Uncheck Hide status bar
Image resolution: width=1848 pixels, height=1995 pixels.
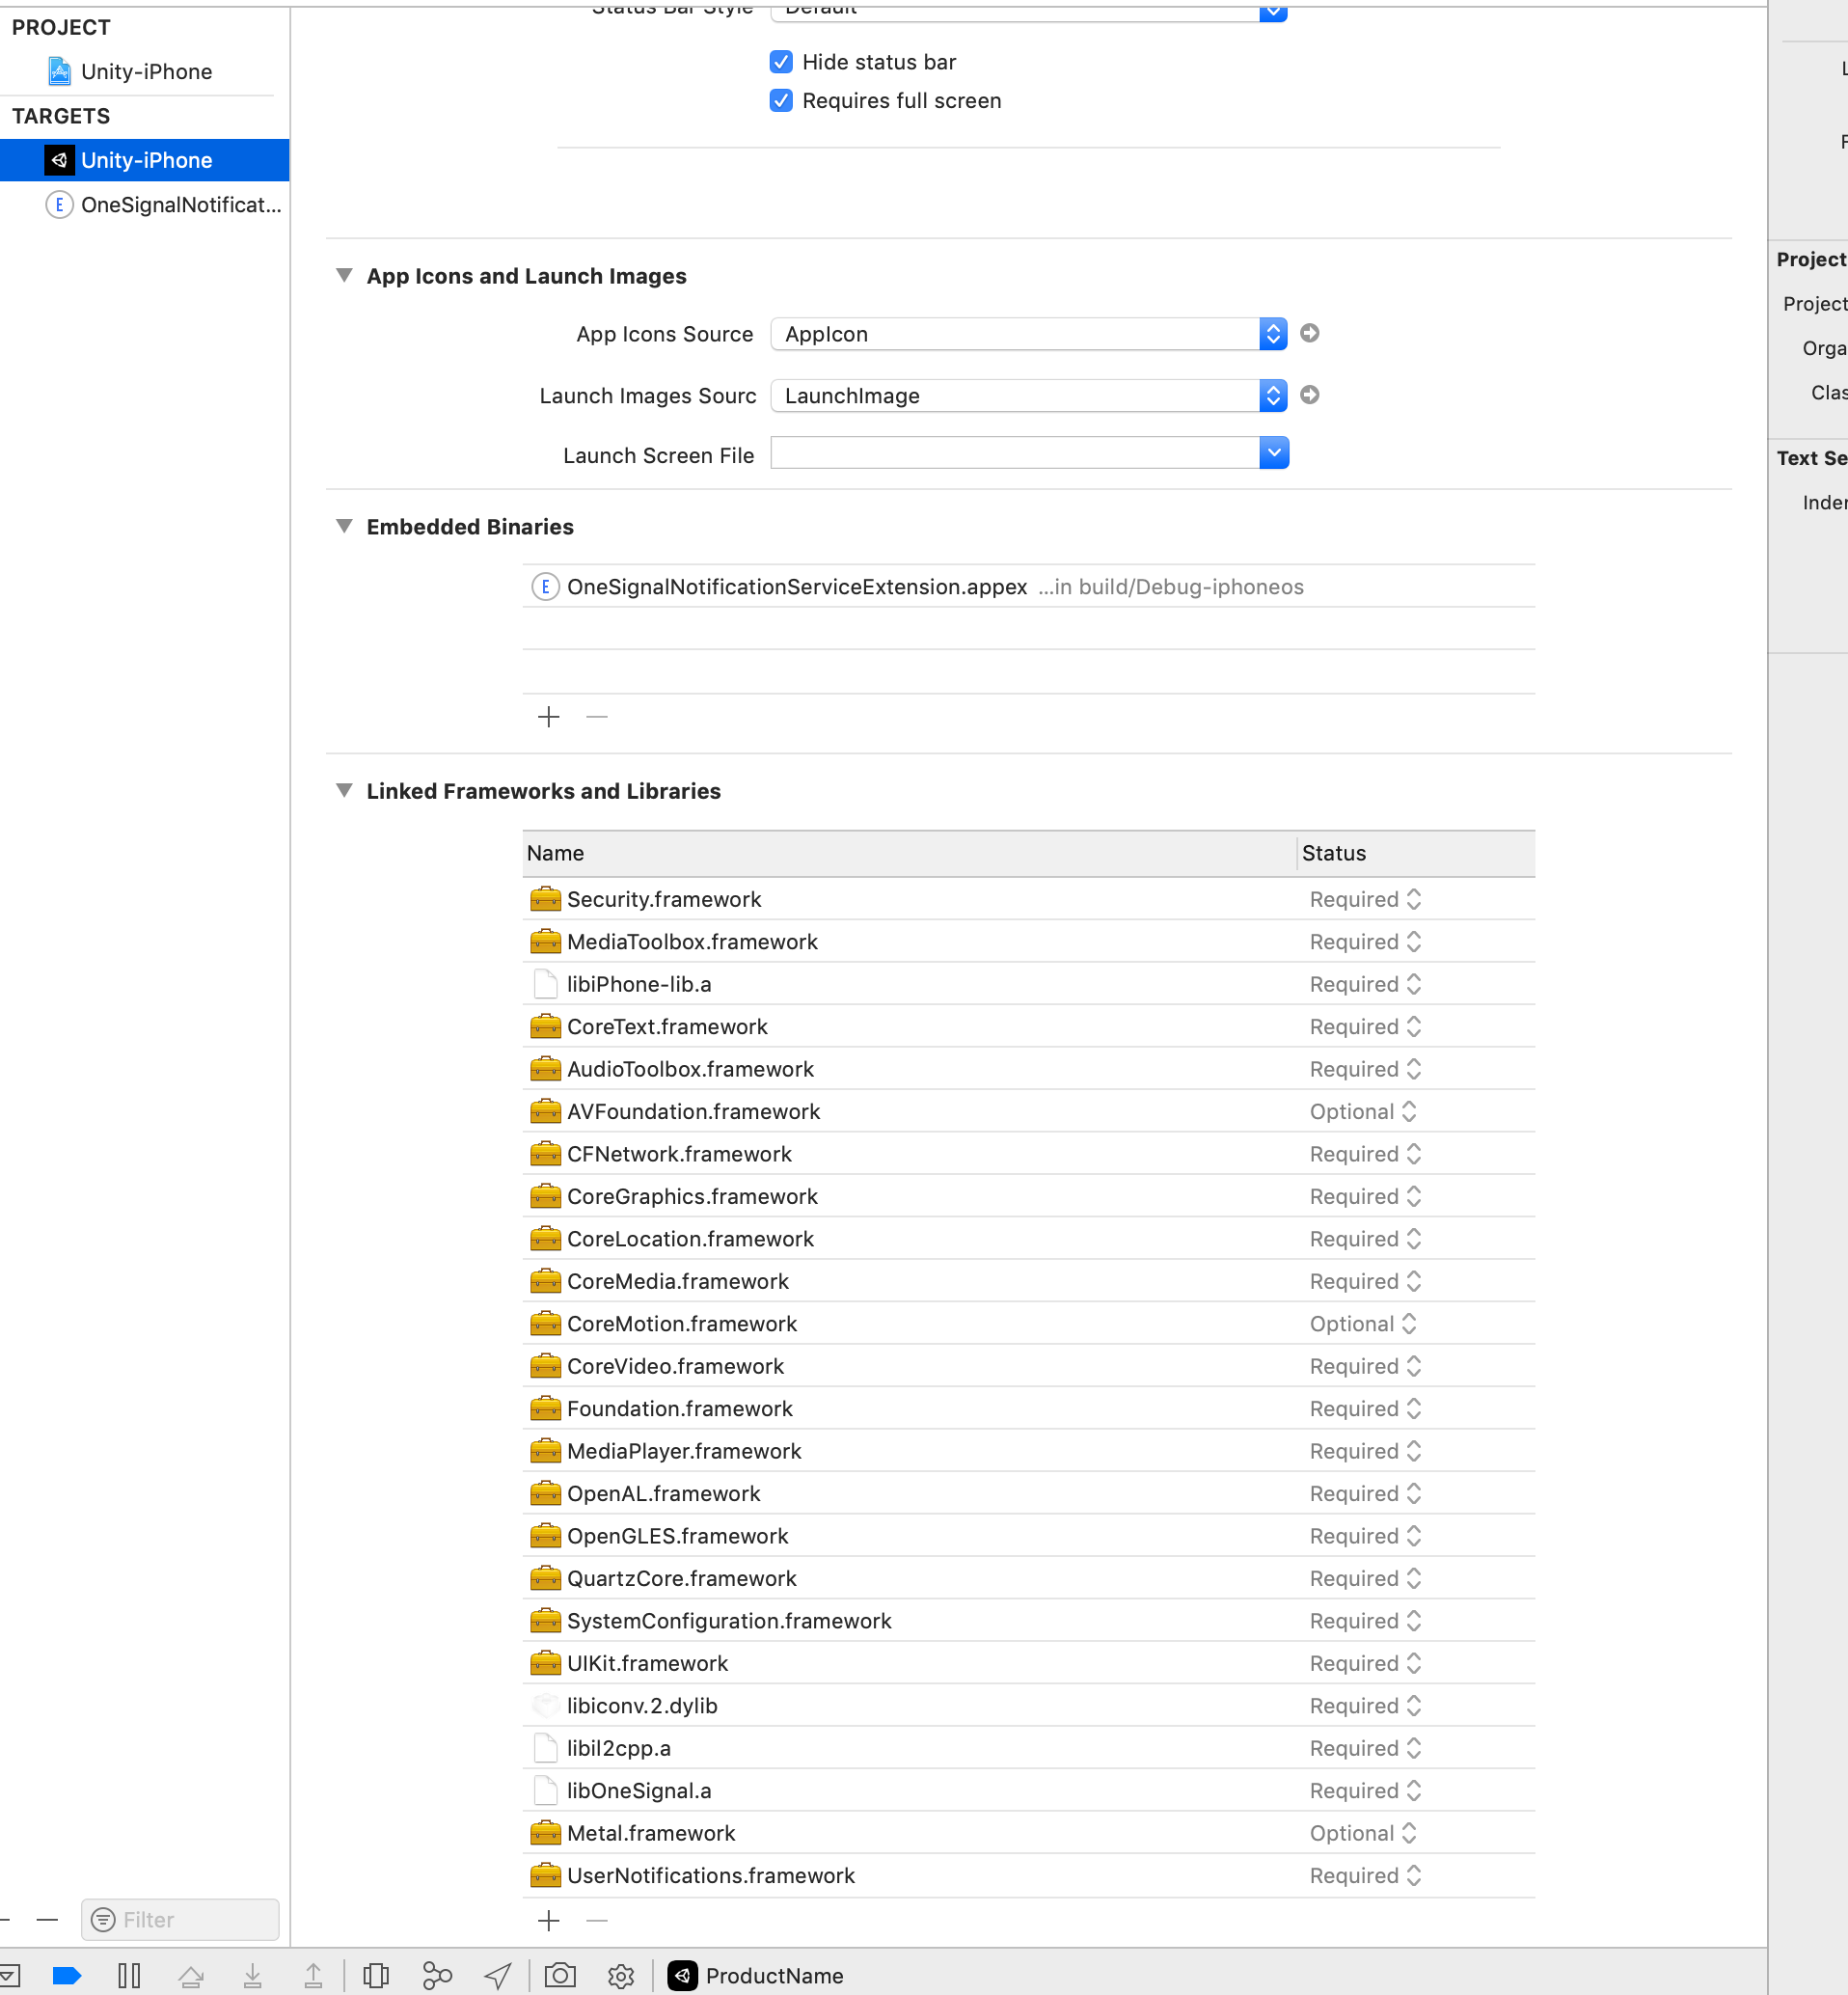tap(781, 62)
